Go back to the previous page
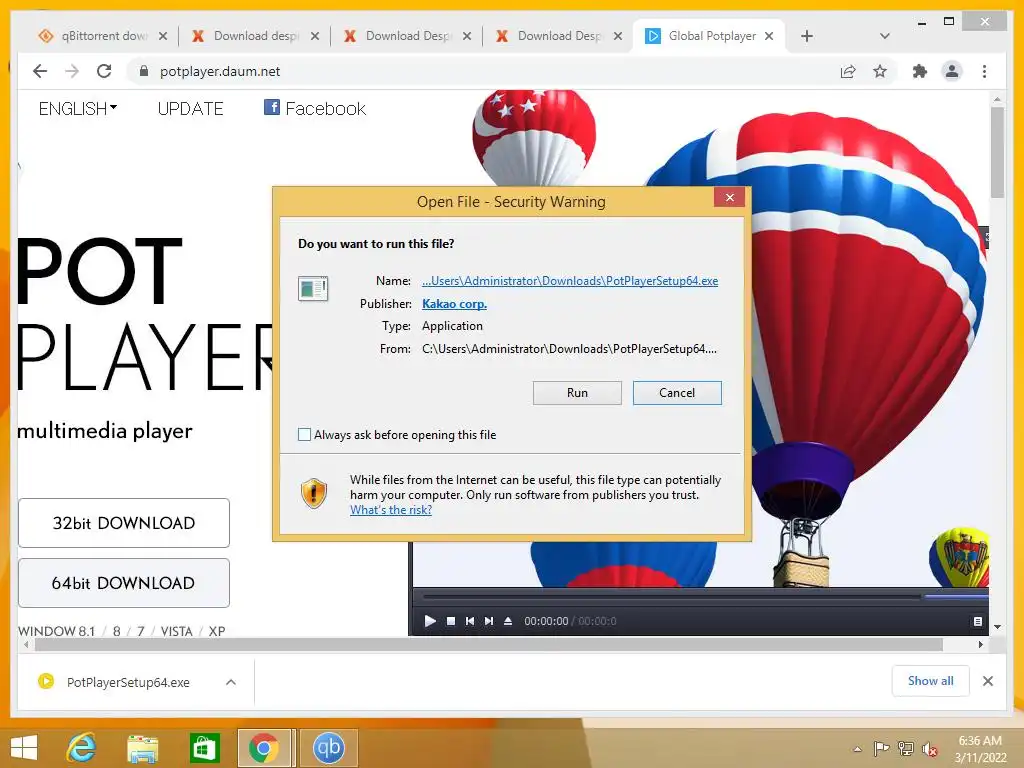This screenshot has width=1024, height=768. pos(40,71)
